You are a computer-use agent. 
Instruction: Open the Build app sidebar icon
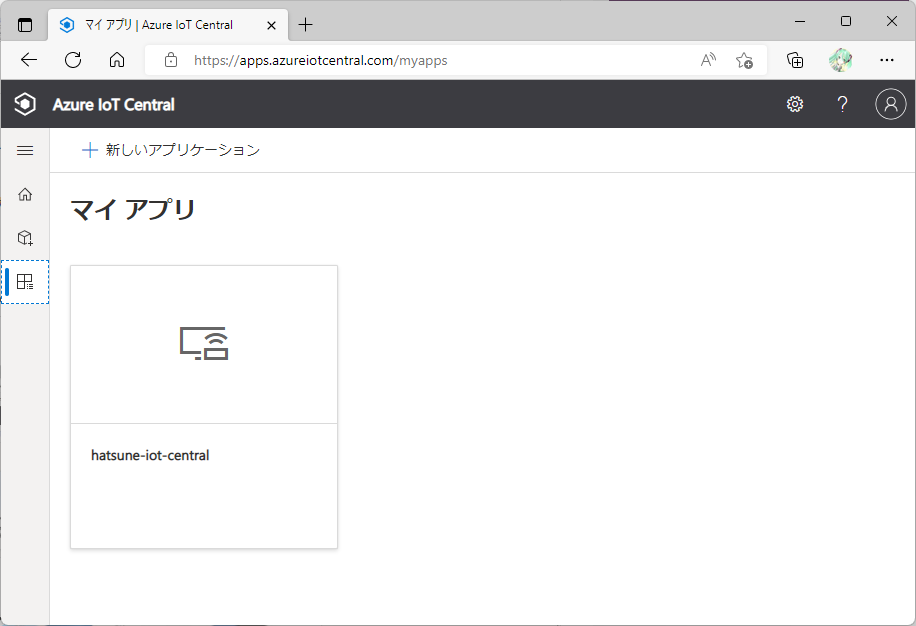pyautogui.click(x=25, y=238)
